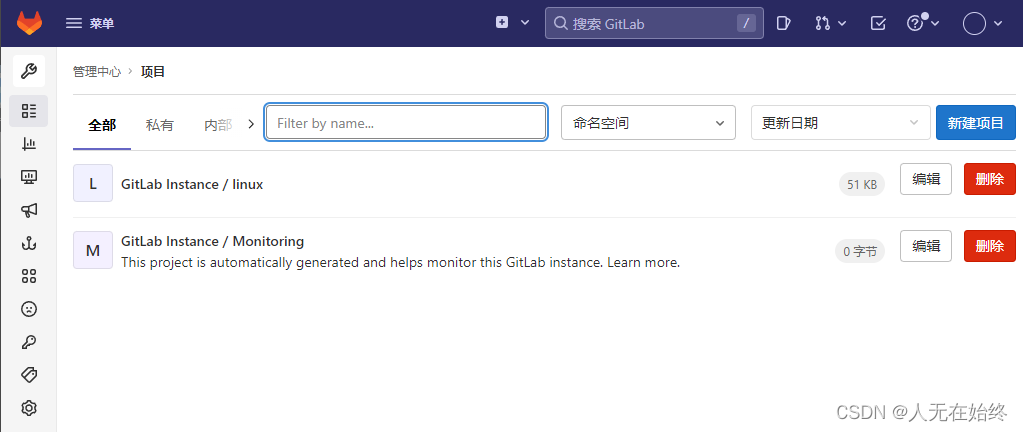
Task: Open the 更新日期 sort dropdown
Action: coord(840,123)
